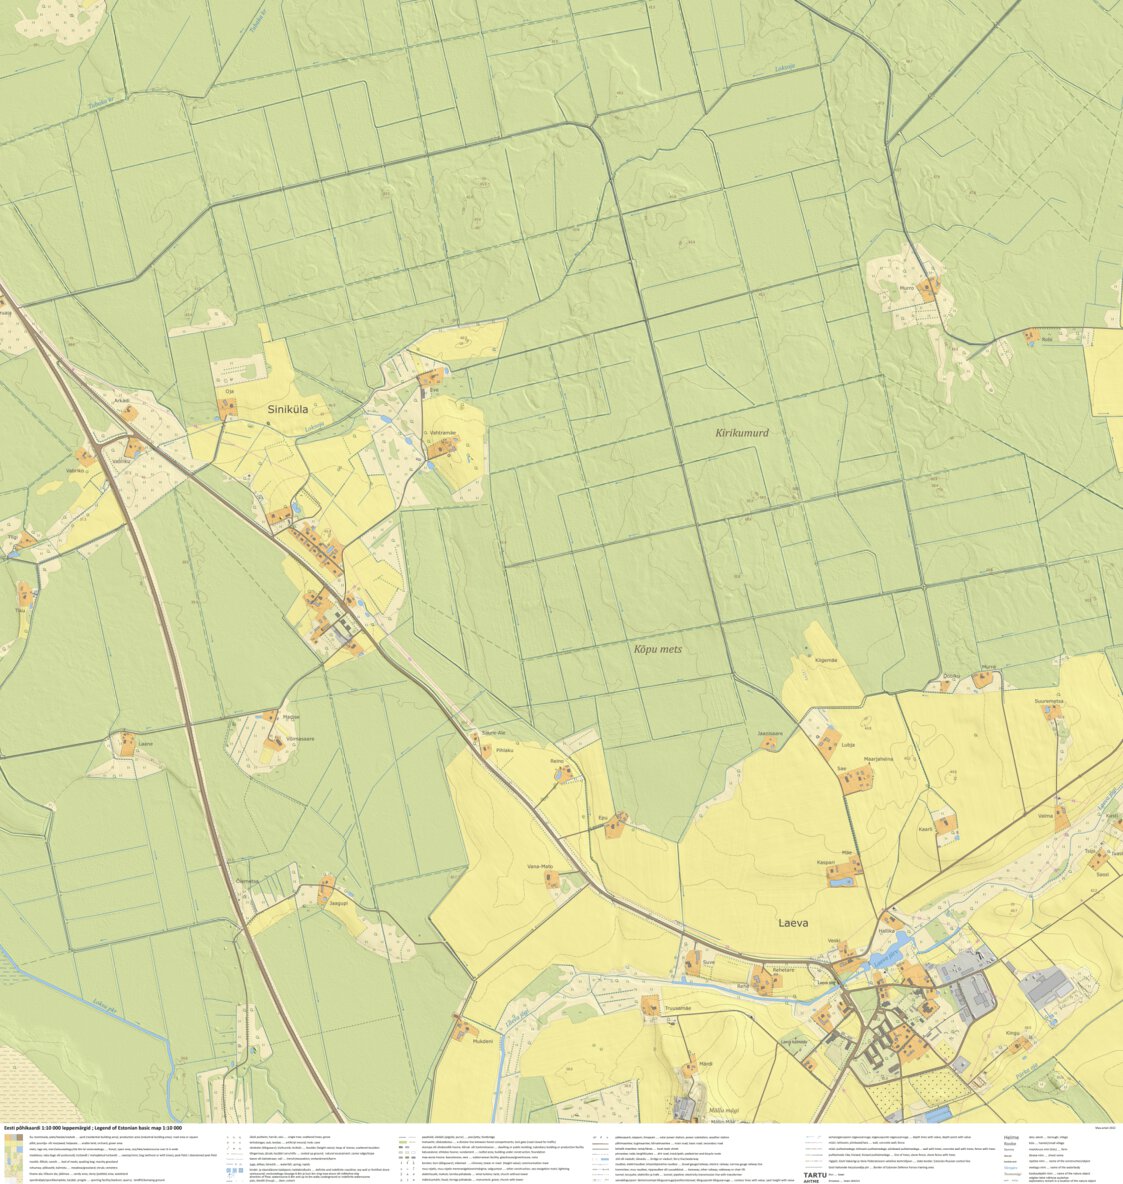
Task: Open the TARTU map sheet reference block
Action: 816,1175
